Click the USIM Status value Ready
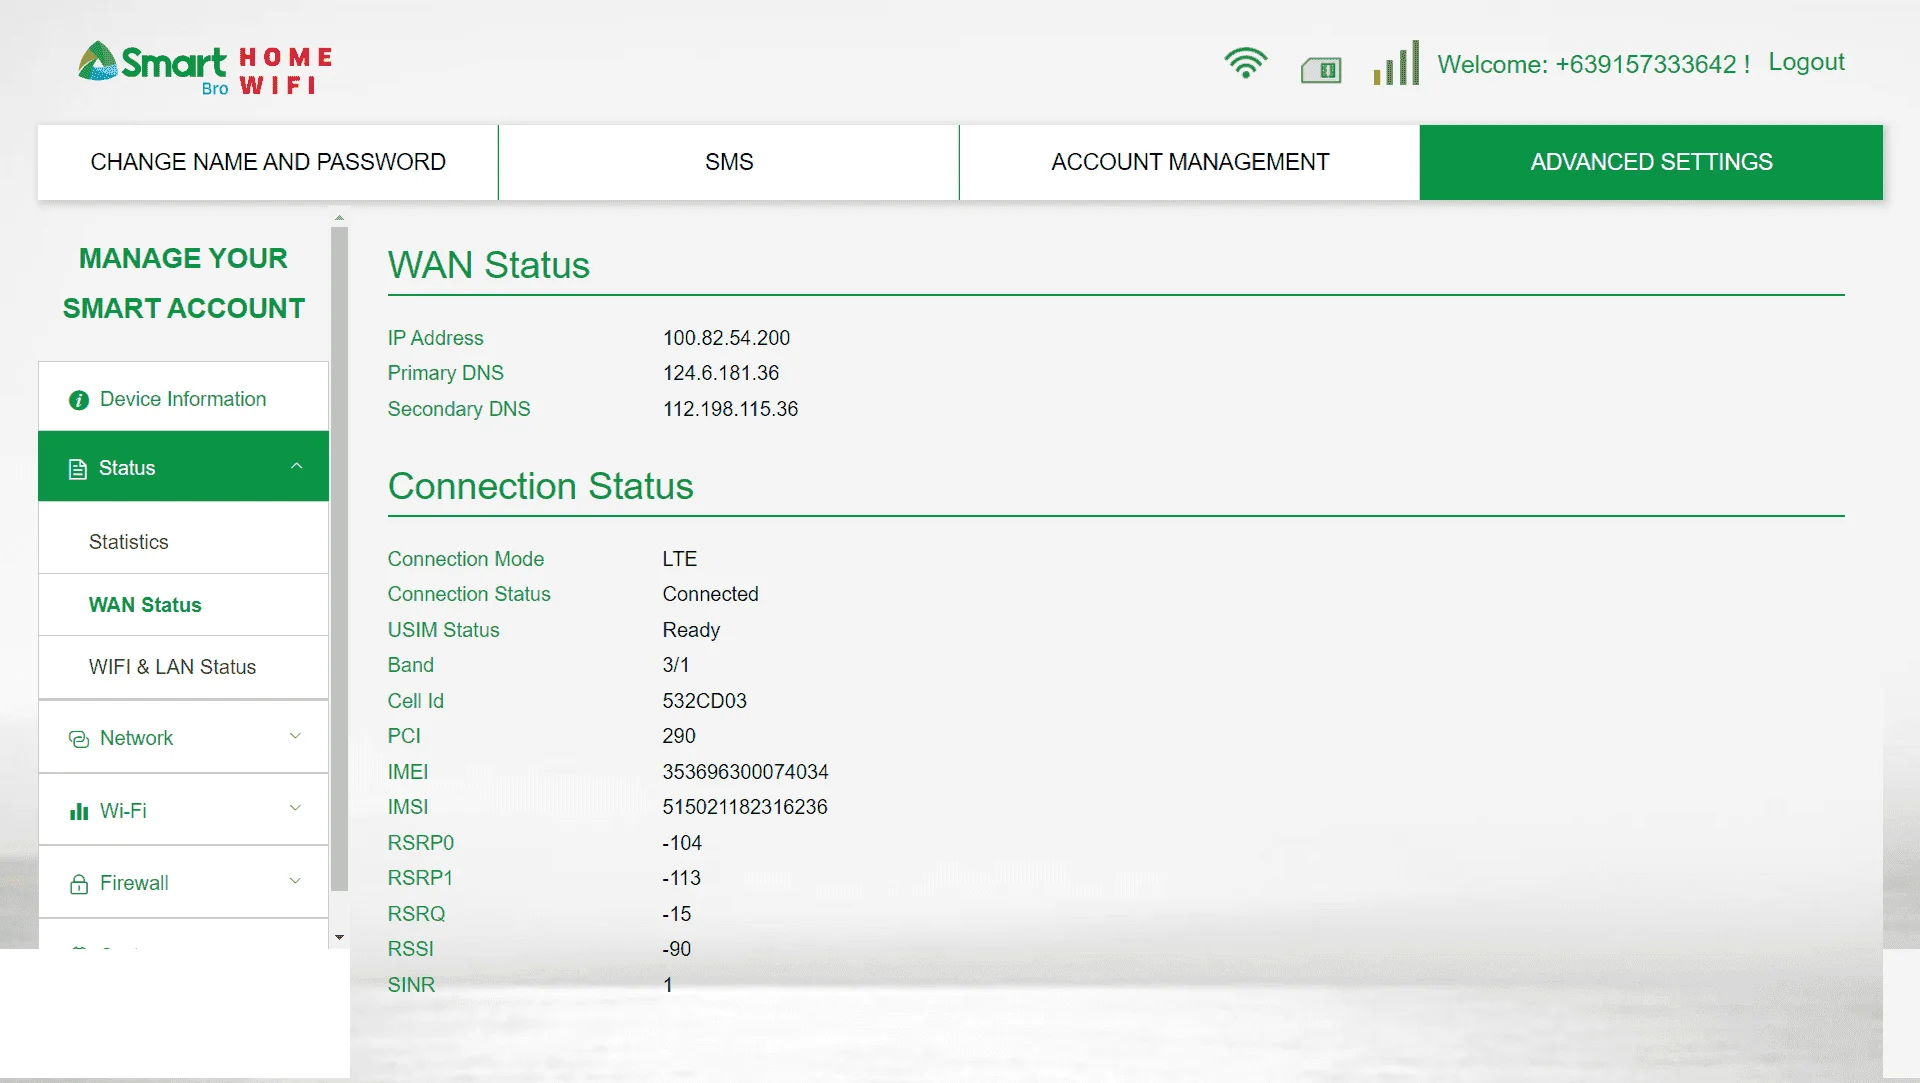This screenshot has width=1920, height=1083. click(691, 630)
